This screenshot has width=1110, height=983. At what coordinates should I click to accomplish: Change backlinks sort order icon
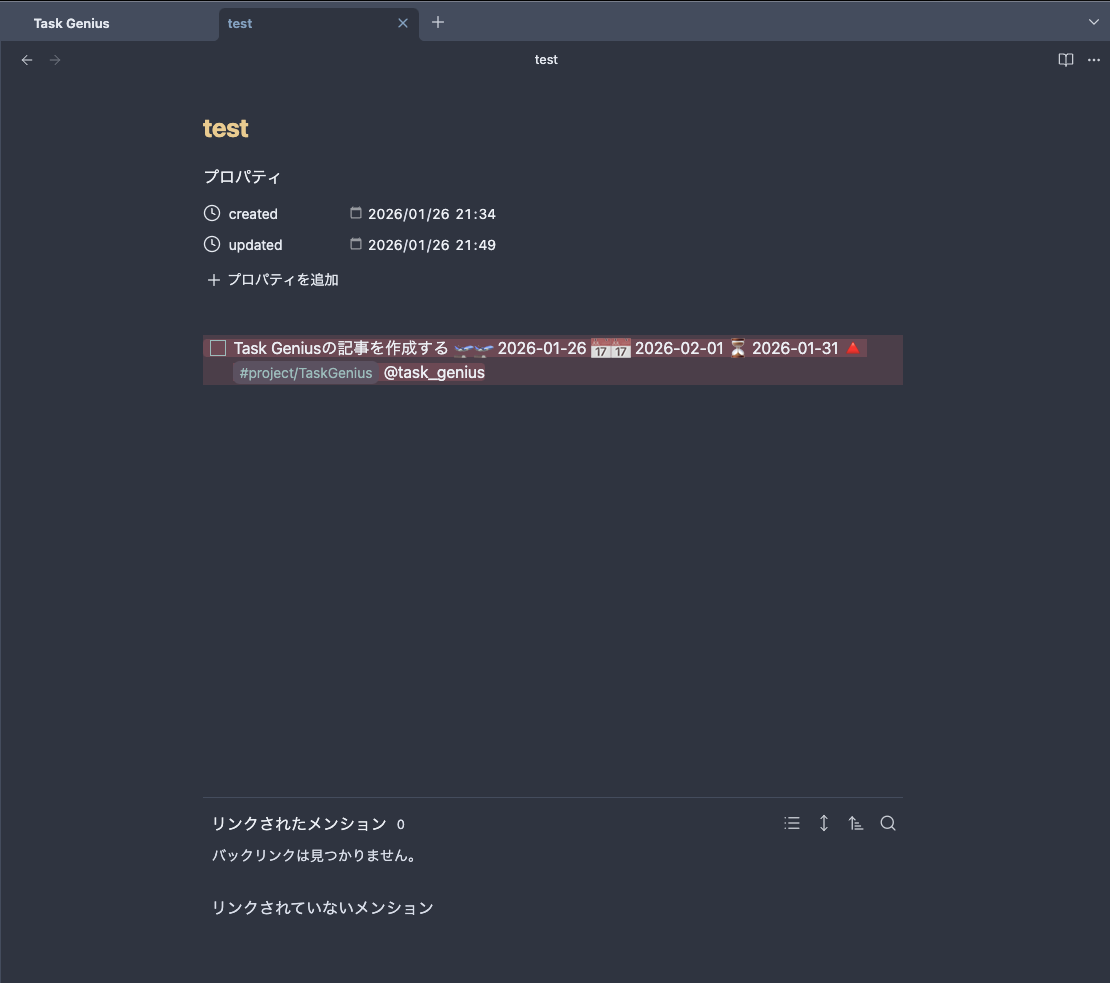[x=856, y=823]
